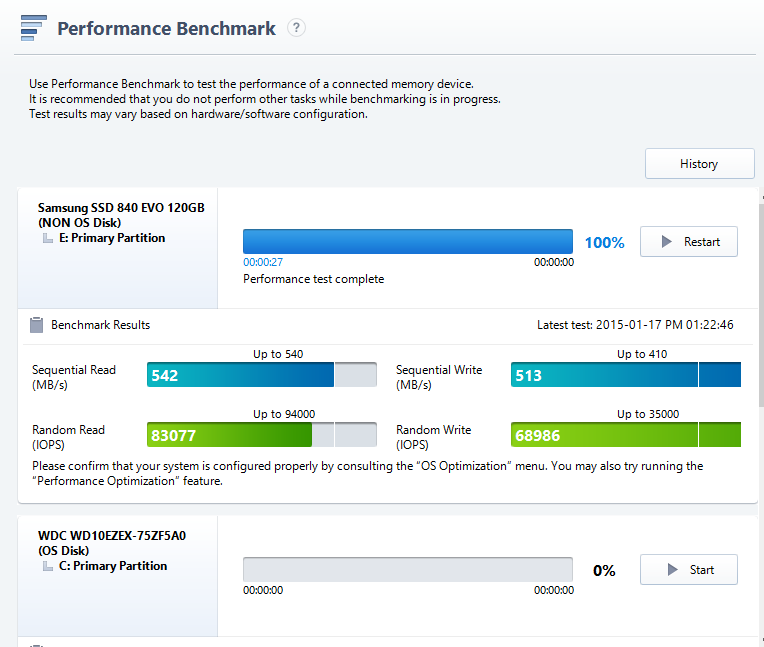Select the Random Write 68986 result bar

pyautogui.click(x=626, y=435)
